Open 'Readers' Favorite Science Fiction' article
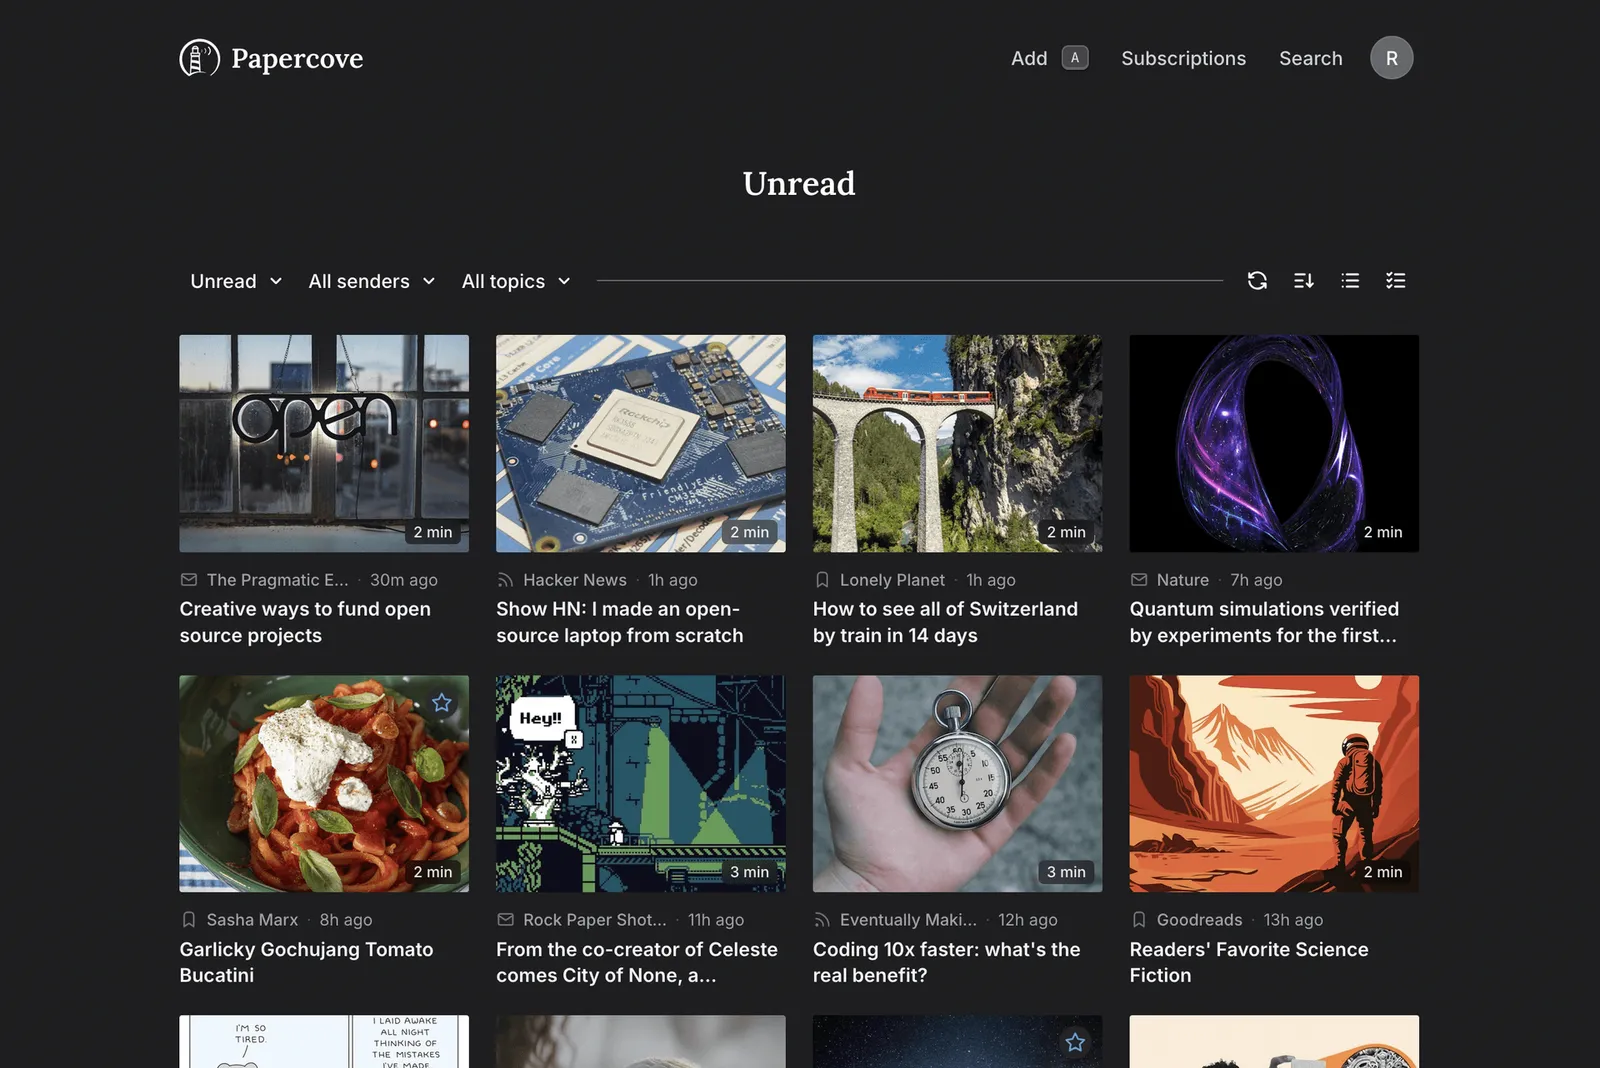The width and height of the screenshot is (1600, 1068). (1249, 962)
